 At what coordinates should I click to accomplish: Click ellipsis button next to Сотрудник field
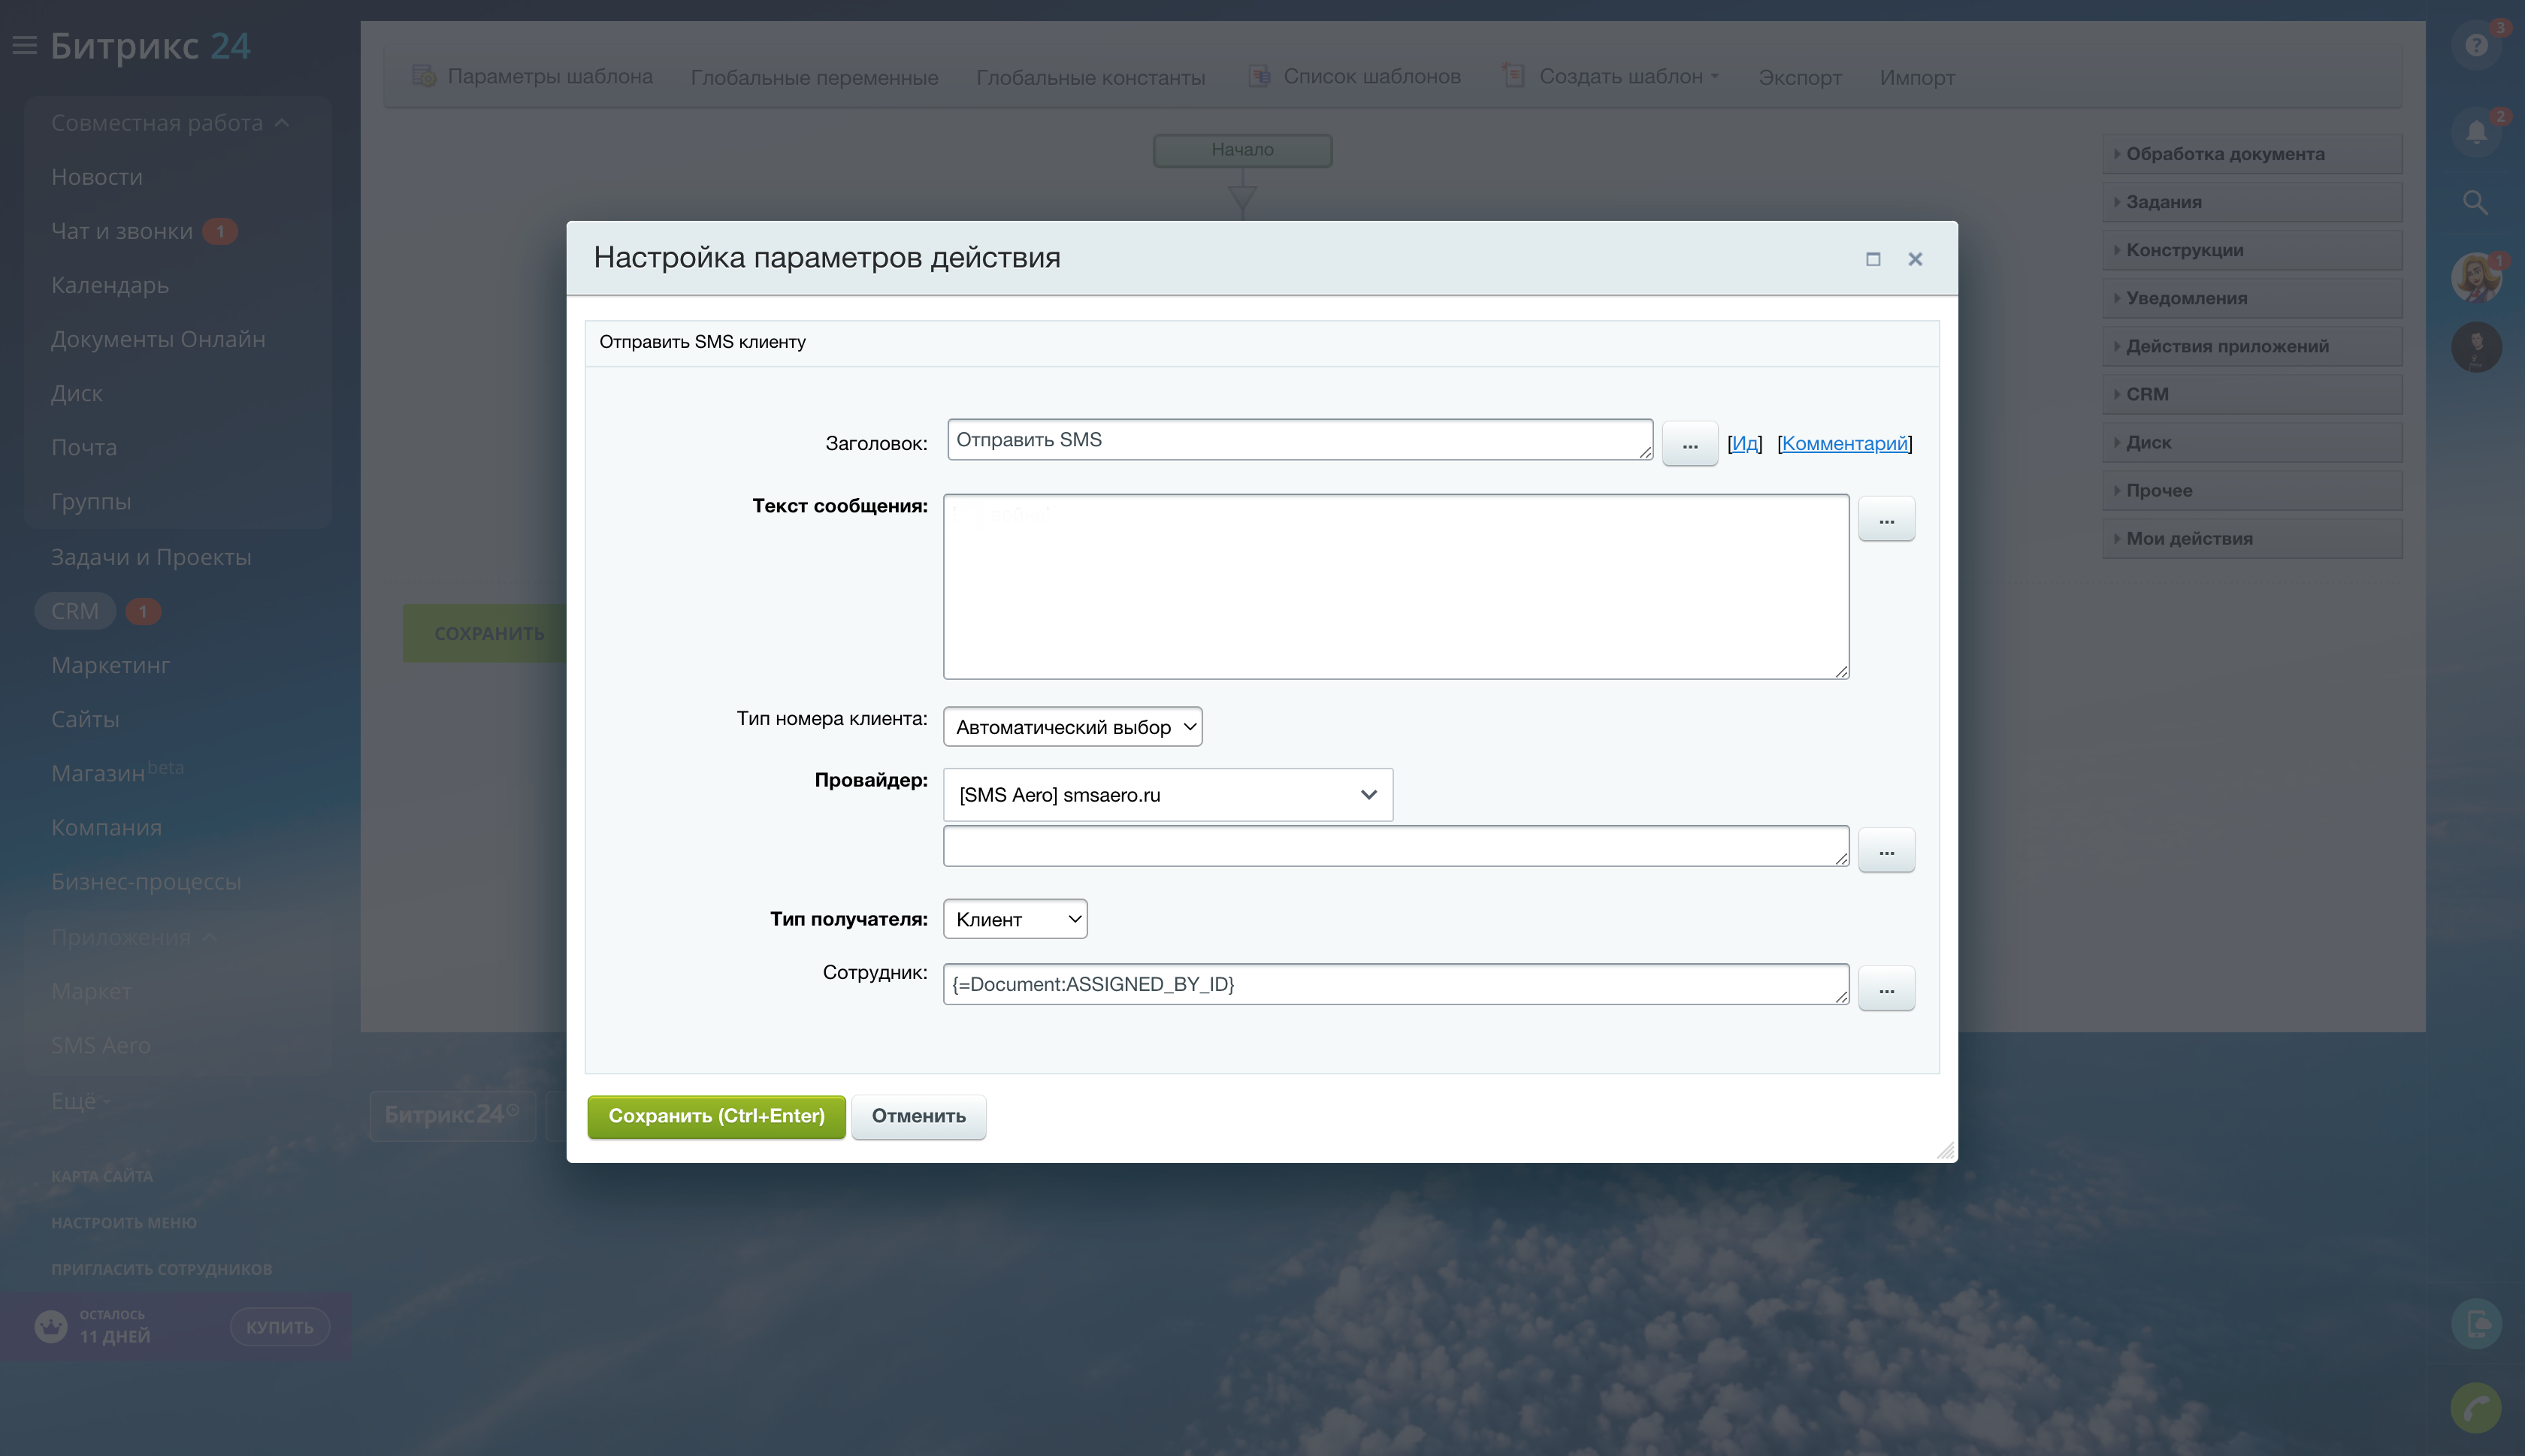click(1886, 989)
